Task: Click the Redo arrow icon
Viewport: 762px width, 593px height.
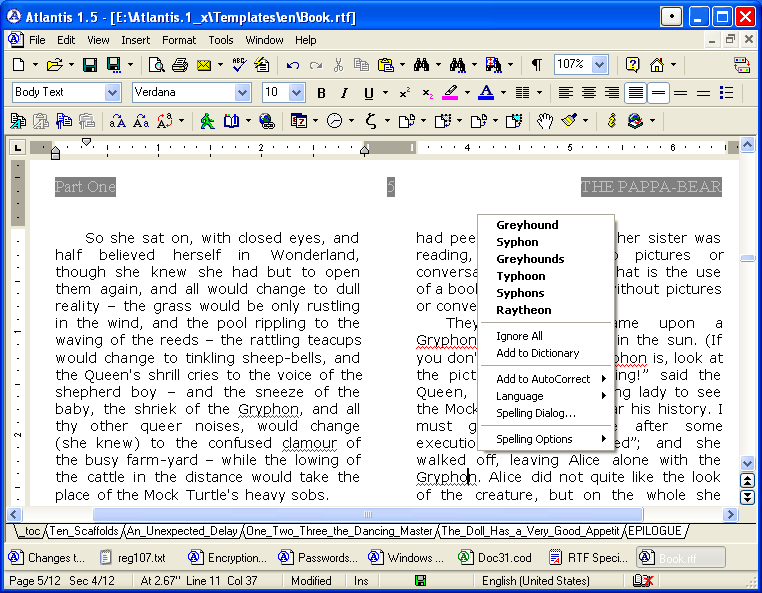Action: (316, 65)
